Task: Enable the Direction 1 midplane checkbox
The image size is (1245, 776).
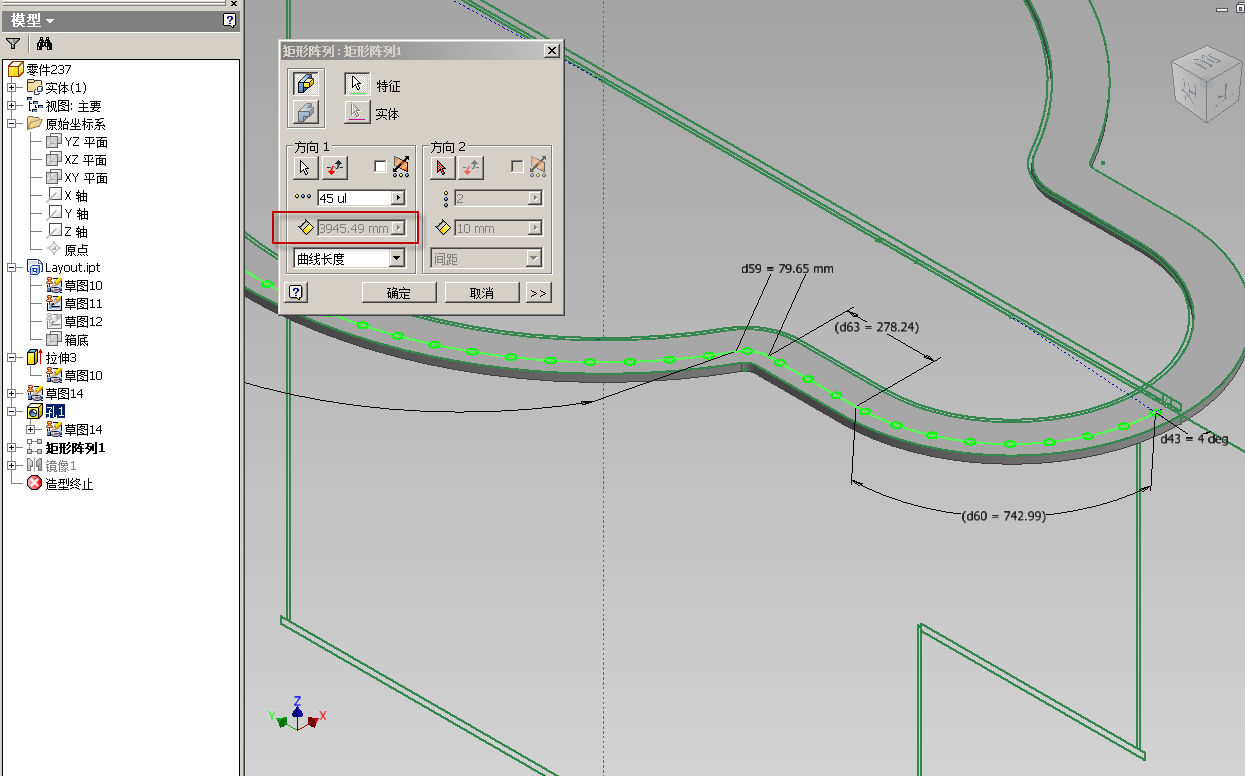Action: tap(380, 167)
